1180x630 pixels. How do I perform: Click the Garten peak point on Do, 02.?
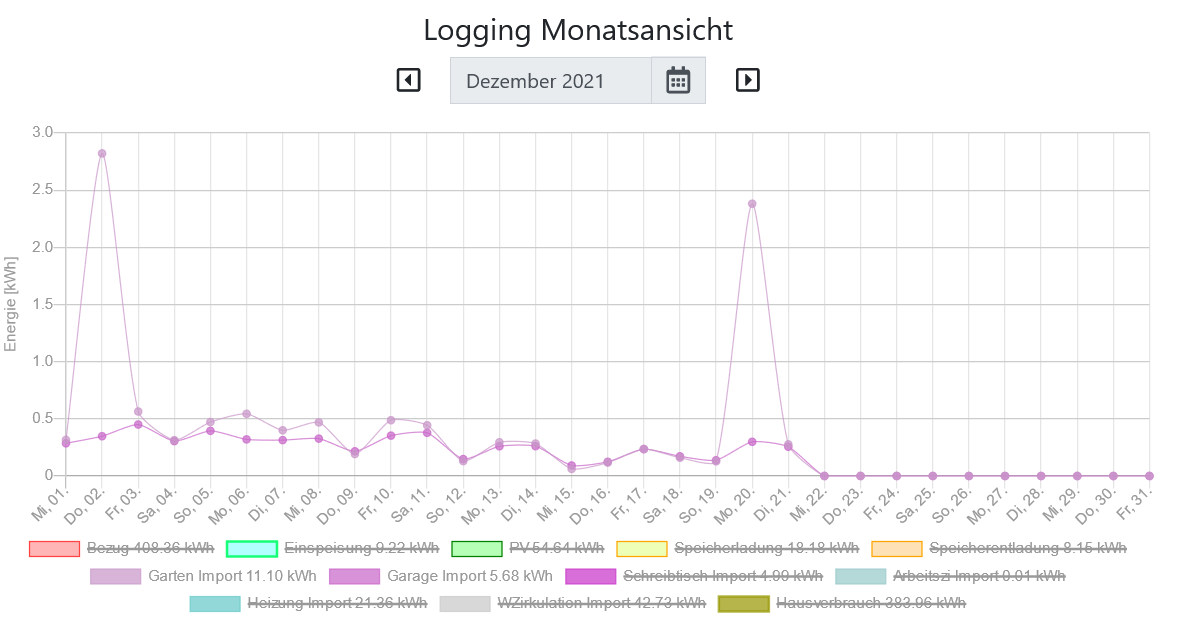(x=102, y=154)
